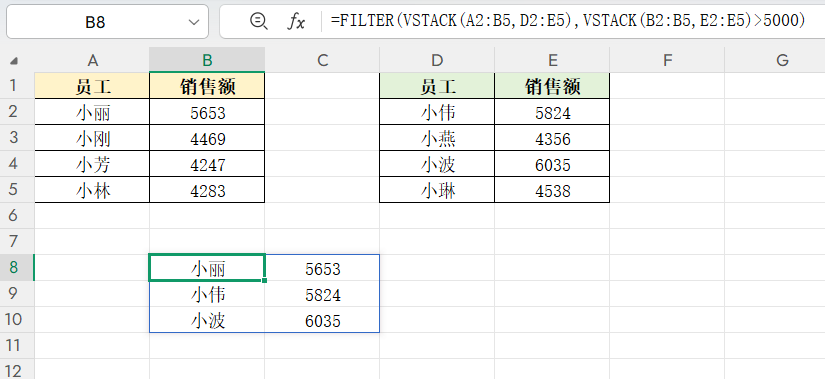
Task: Select cell E3 containing 4356
Action: (552, 138)
